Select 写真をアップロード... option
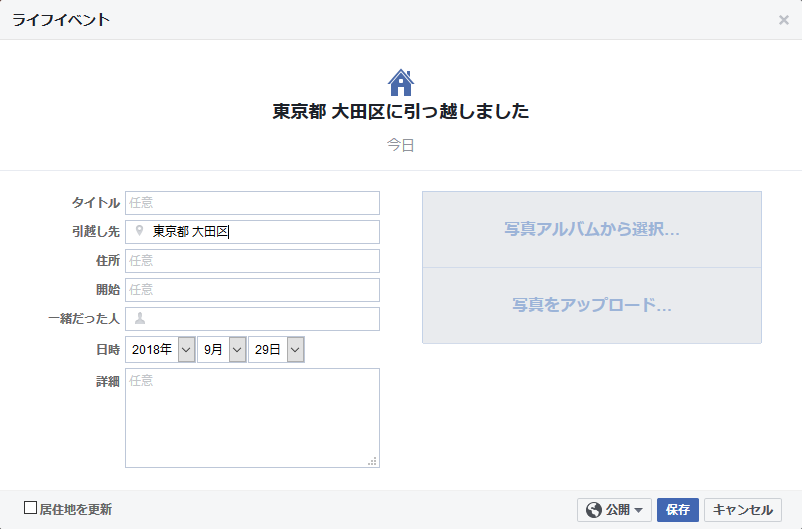 (x=592, y=305)
